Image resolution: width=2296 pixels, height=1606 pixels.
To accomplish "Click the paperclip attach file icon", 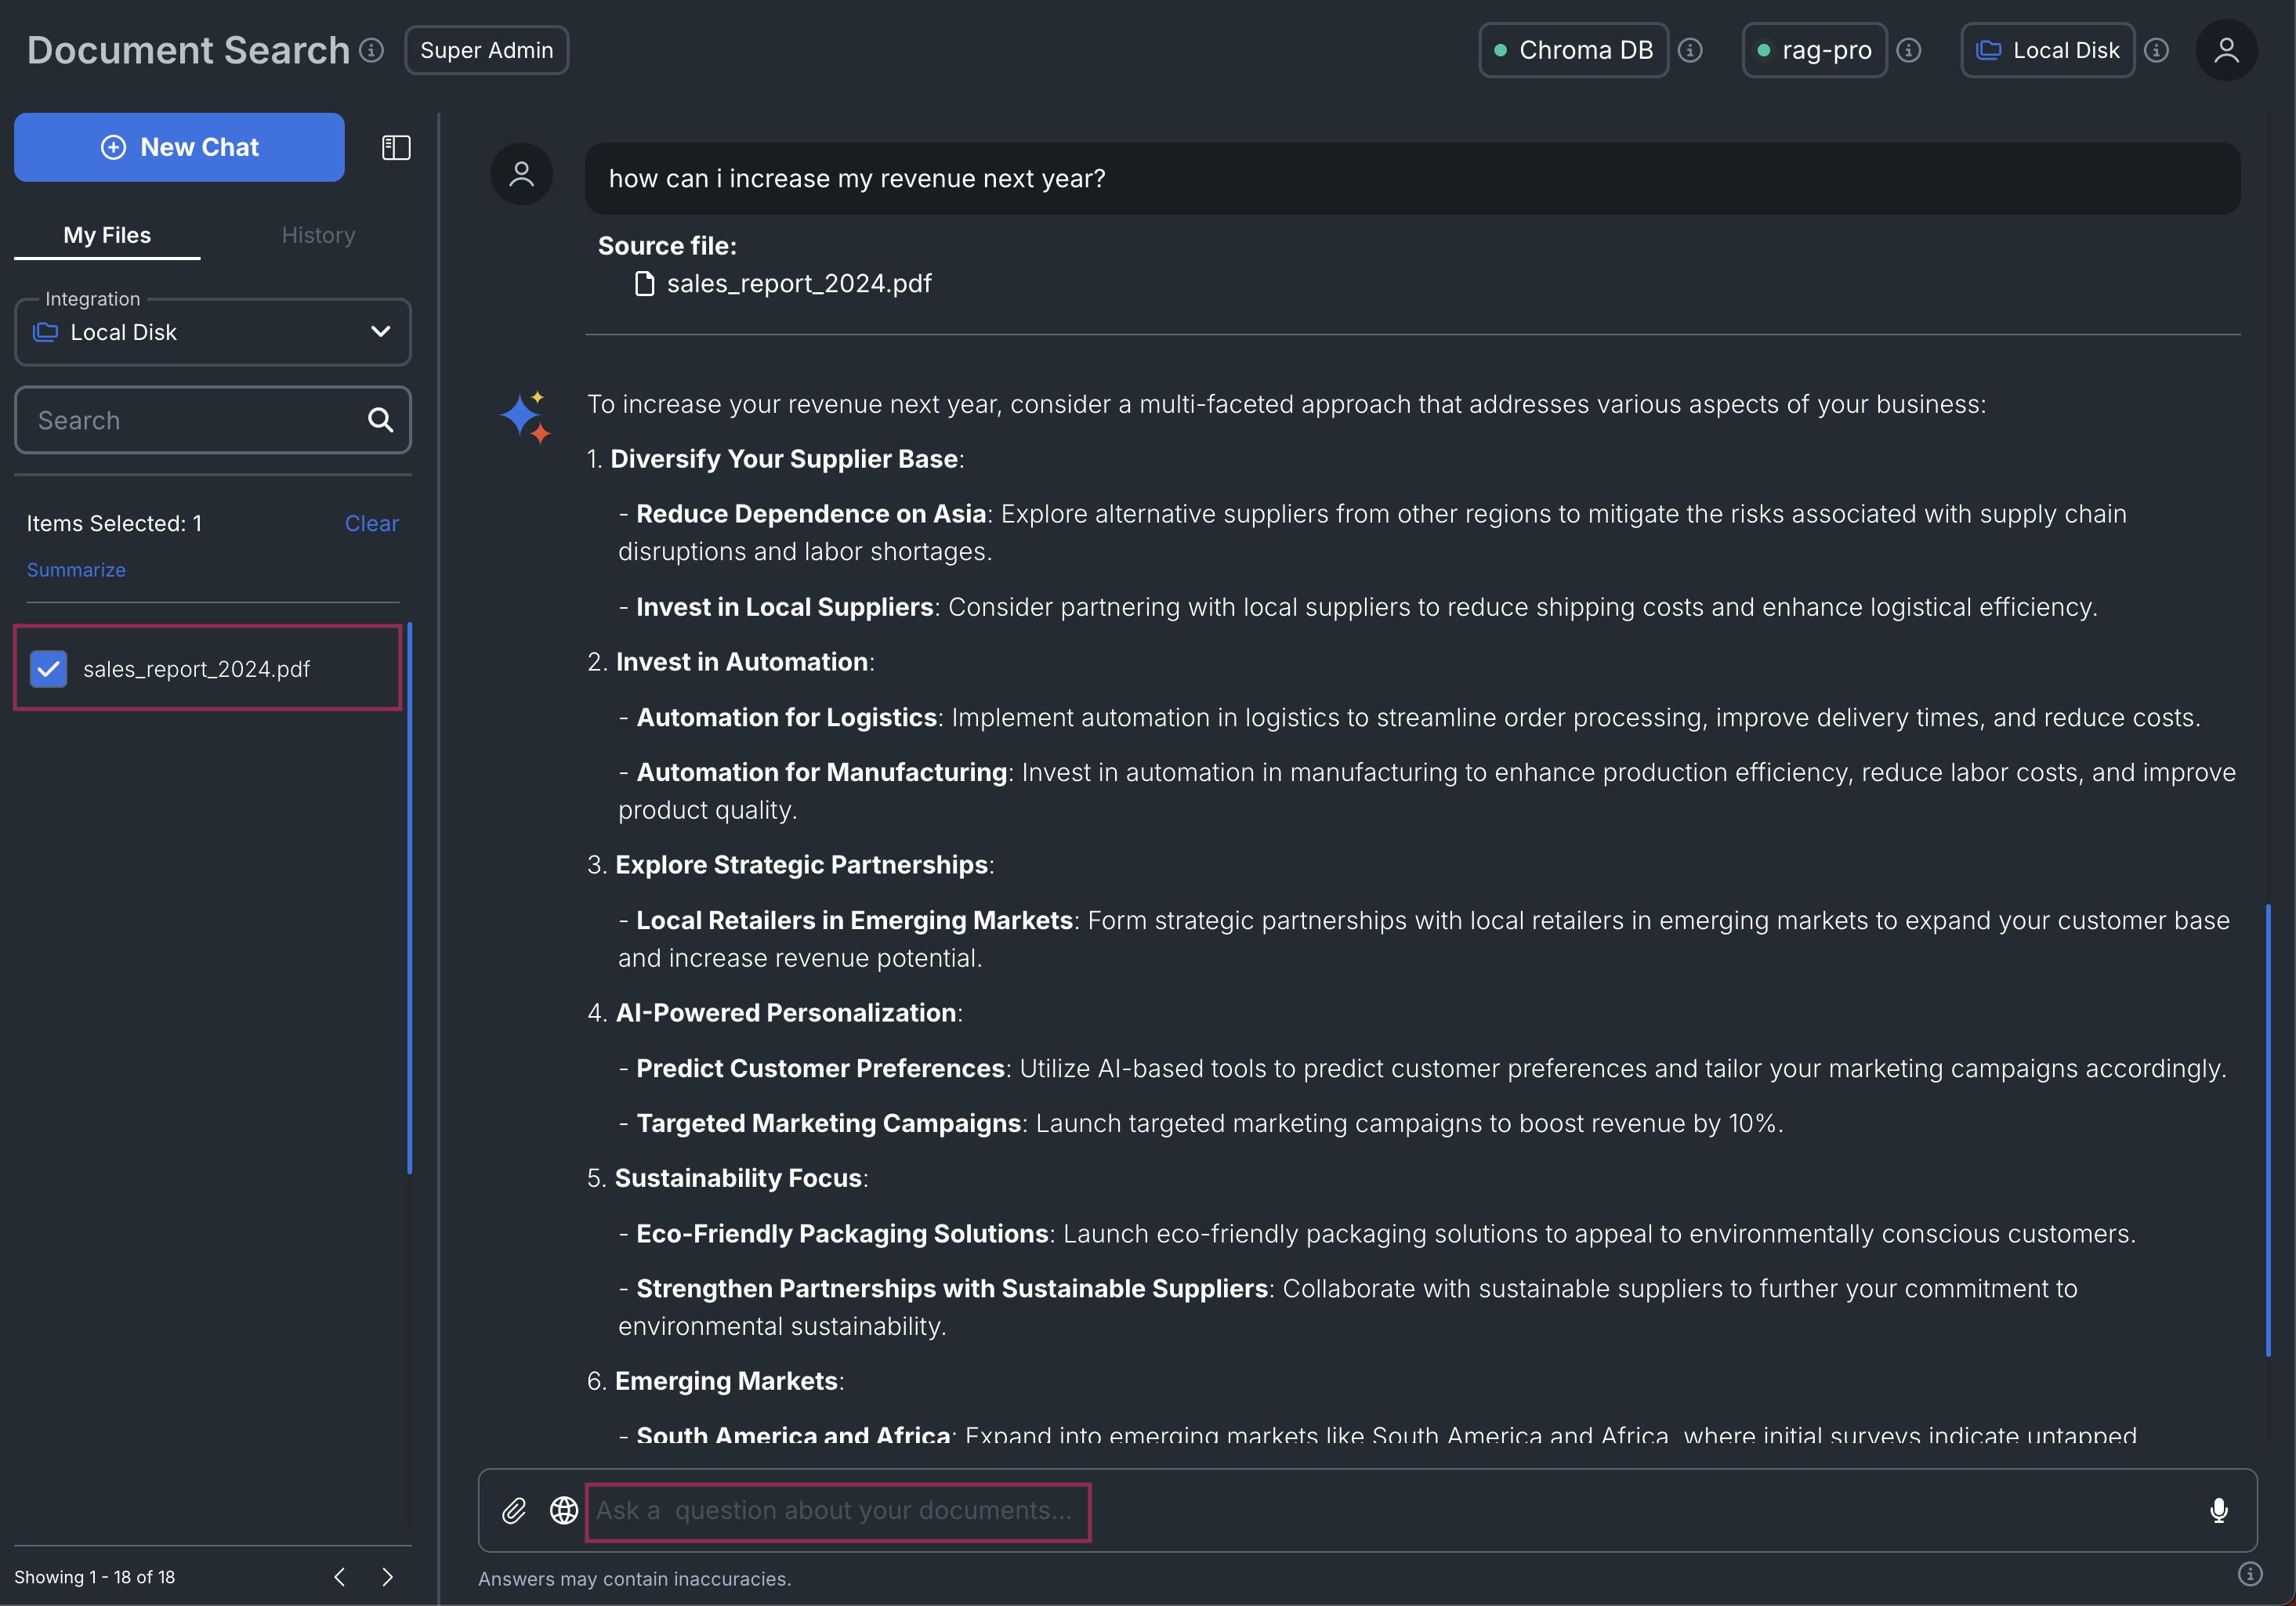I will tap(514, 1510).
